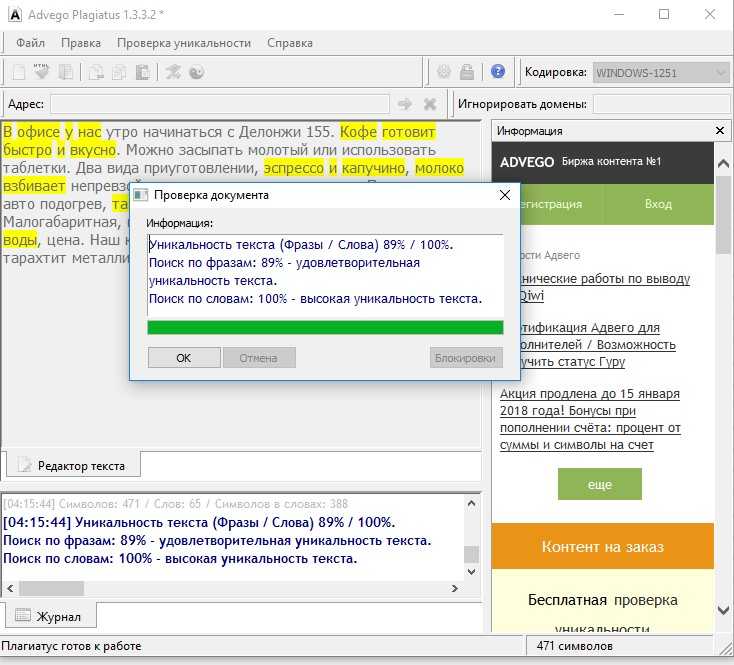
Task: Click log panel scroll-down arrow
Action: pos(471,571)
